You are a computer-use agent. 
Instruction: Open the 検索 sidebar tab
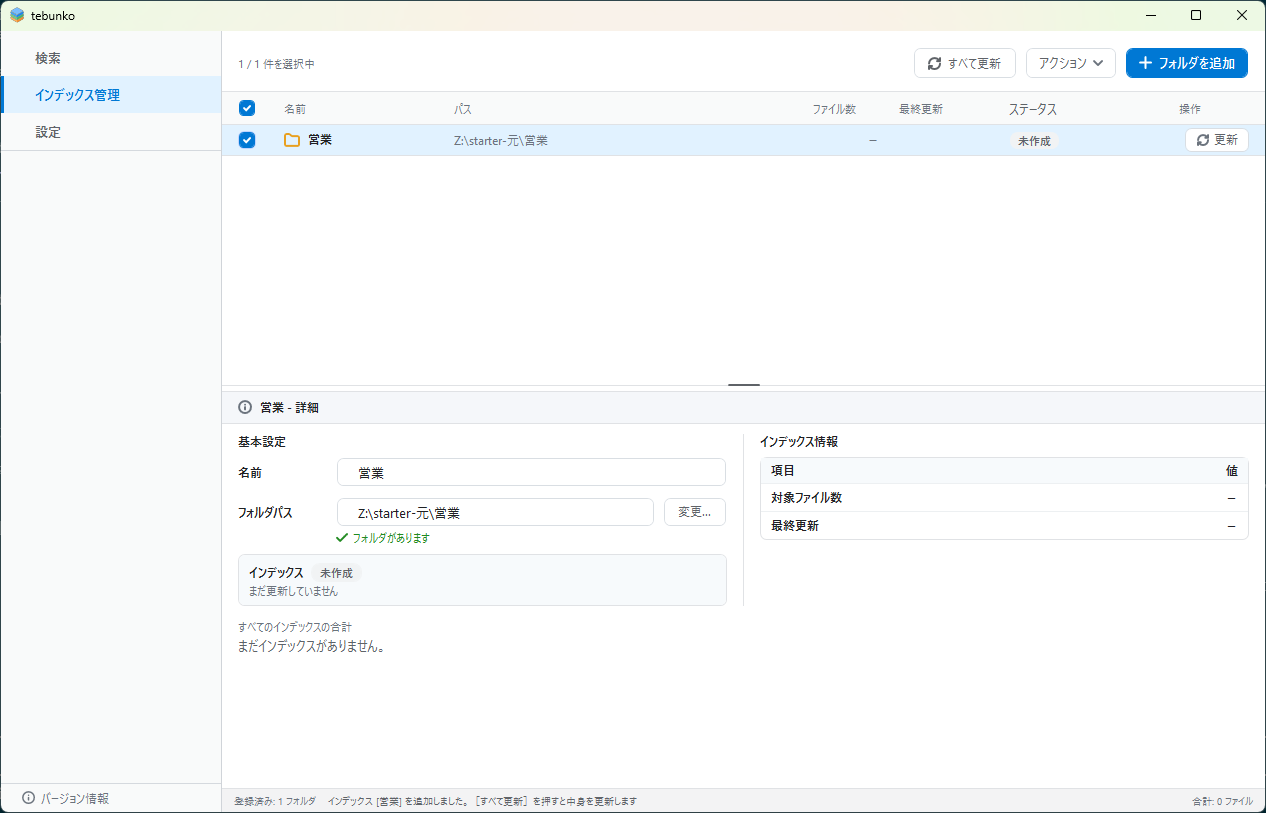111,58
